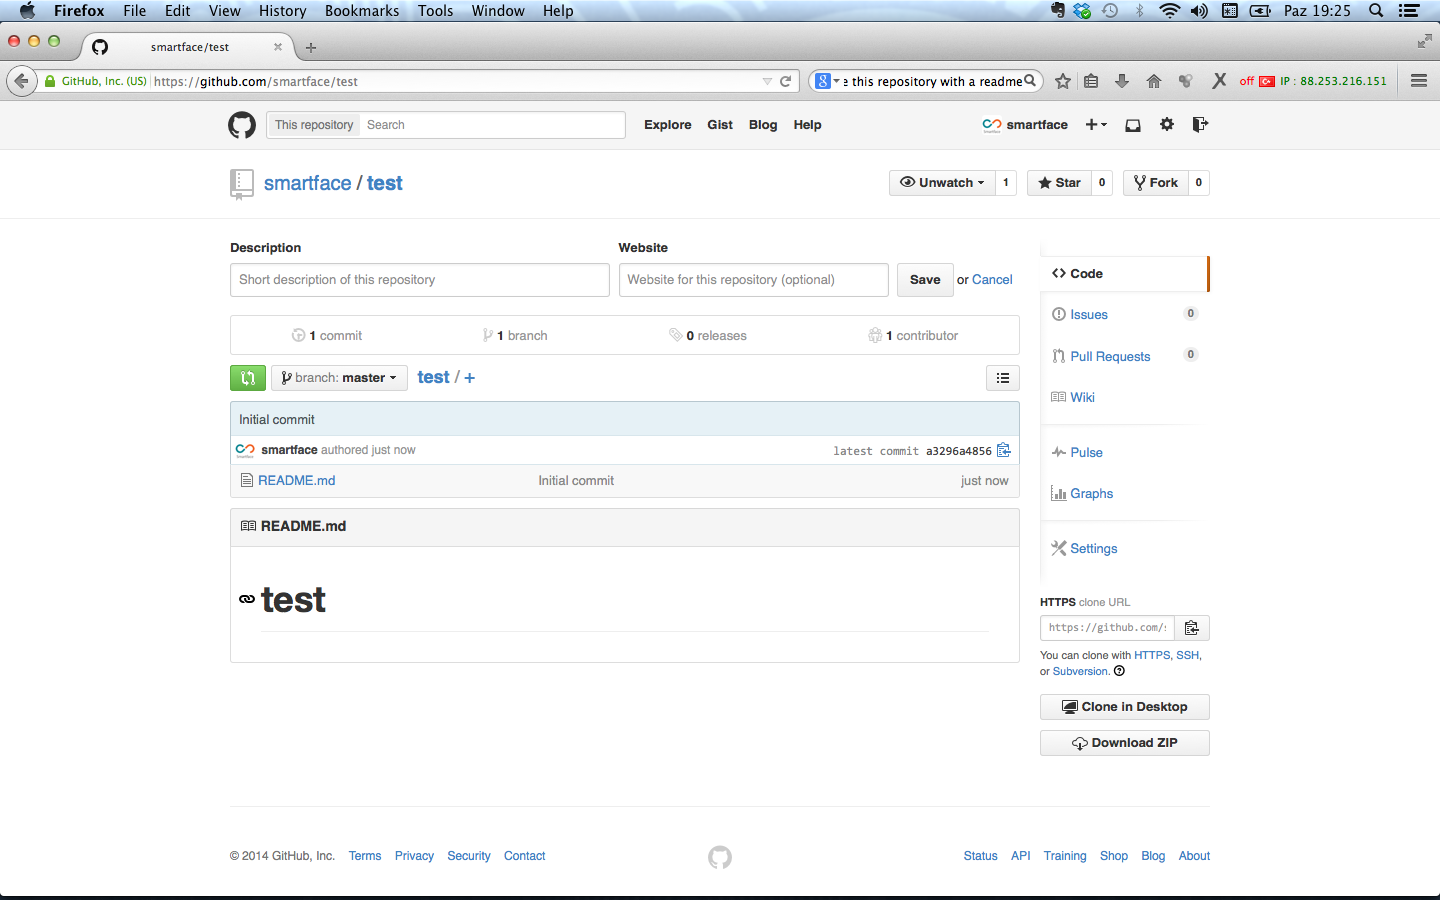
Task: Open the branch: master dropdown
Action: 339,378
